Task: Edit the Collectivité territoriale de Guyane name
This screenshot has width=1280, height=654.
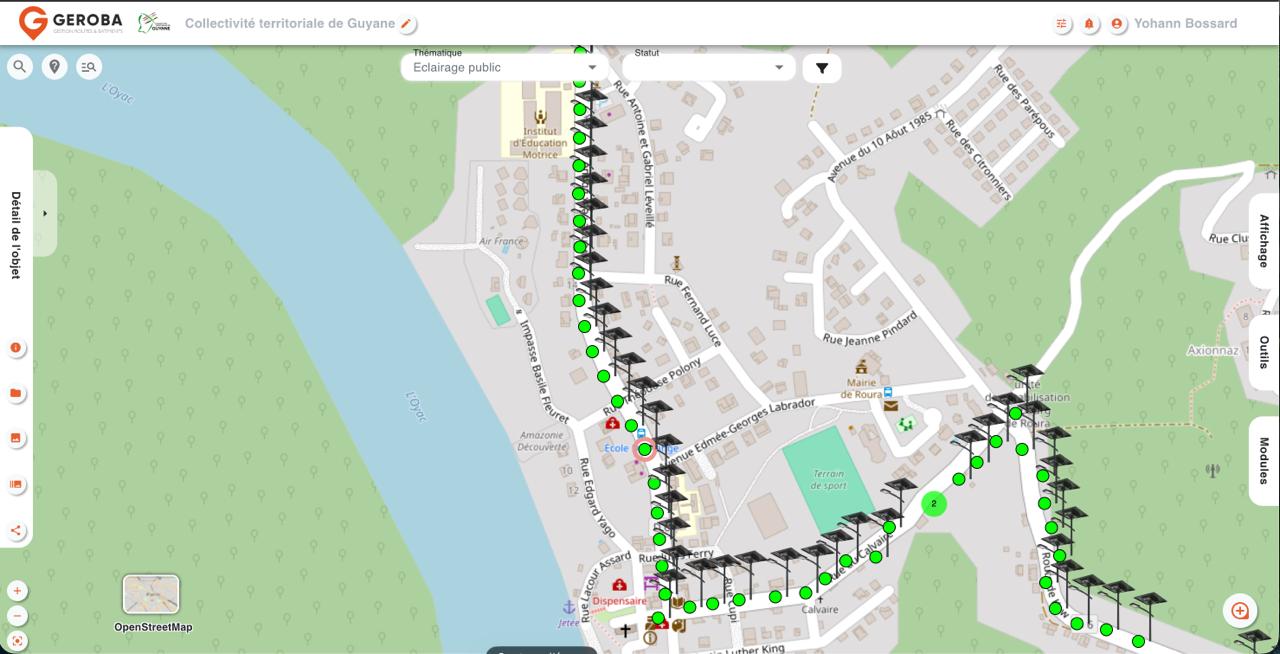Action: coord(406,24)
